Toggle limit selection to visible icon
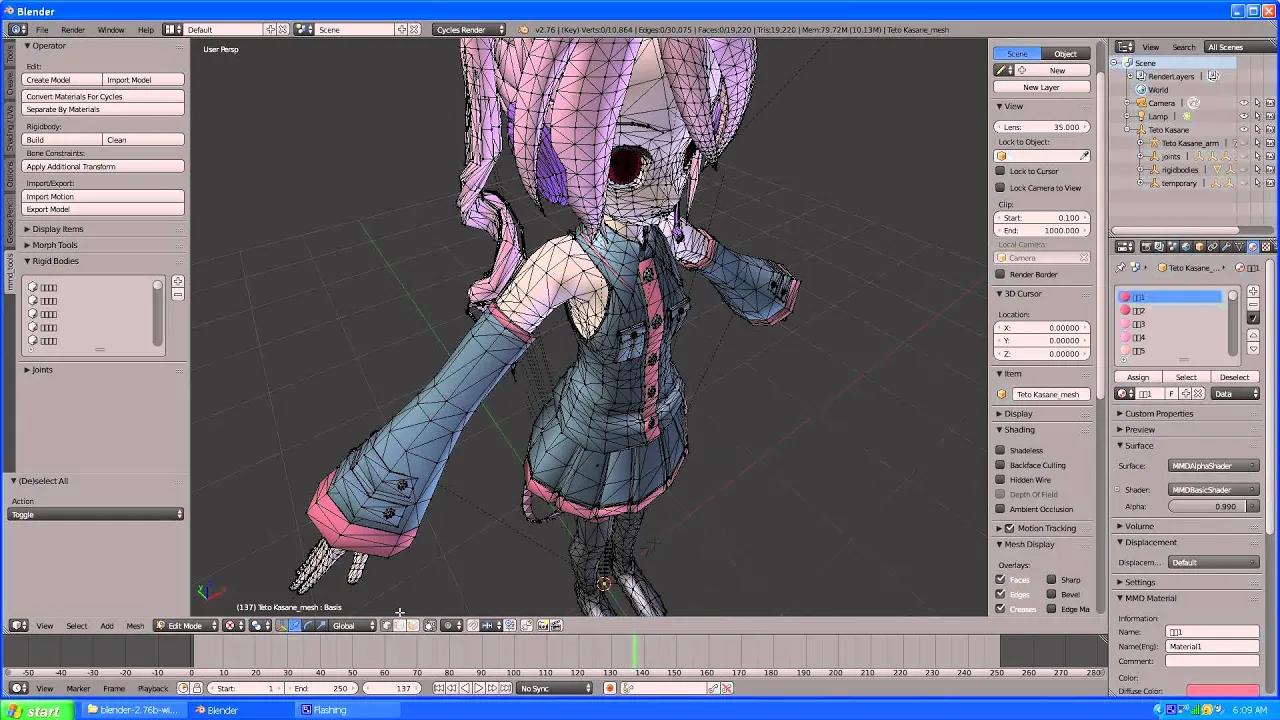1280x720 pixels. [x=430, y=625]
